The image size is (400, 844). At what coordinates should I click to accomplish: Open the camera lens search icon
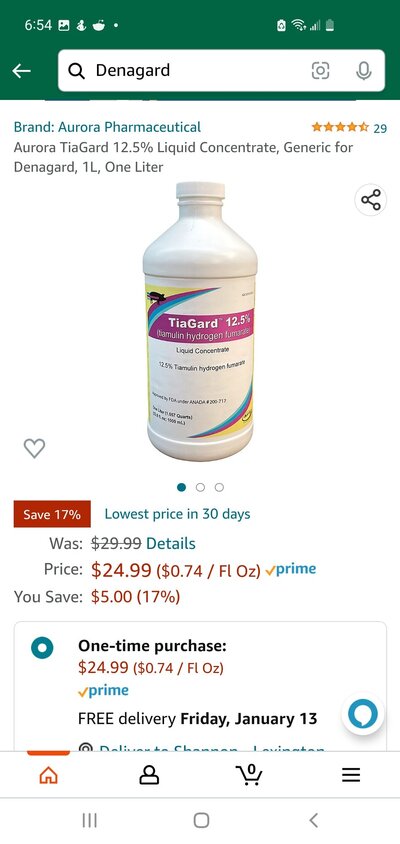tap(320, 71)
